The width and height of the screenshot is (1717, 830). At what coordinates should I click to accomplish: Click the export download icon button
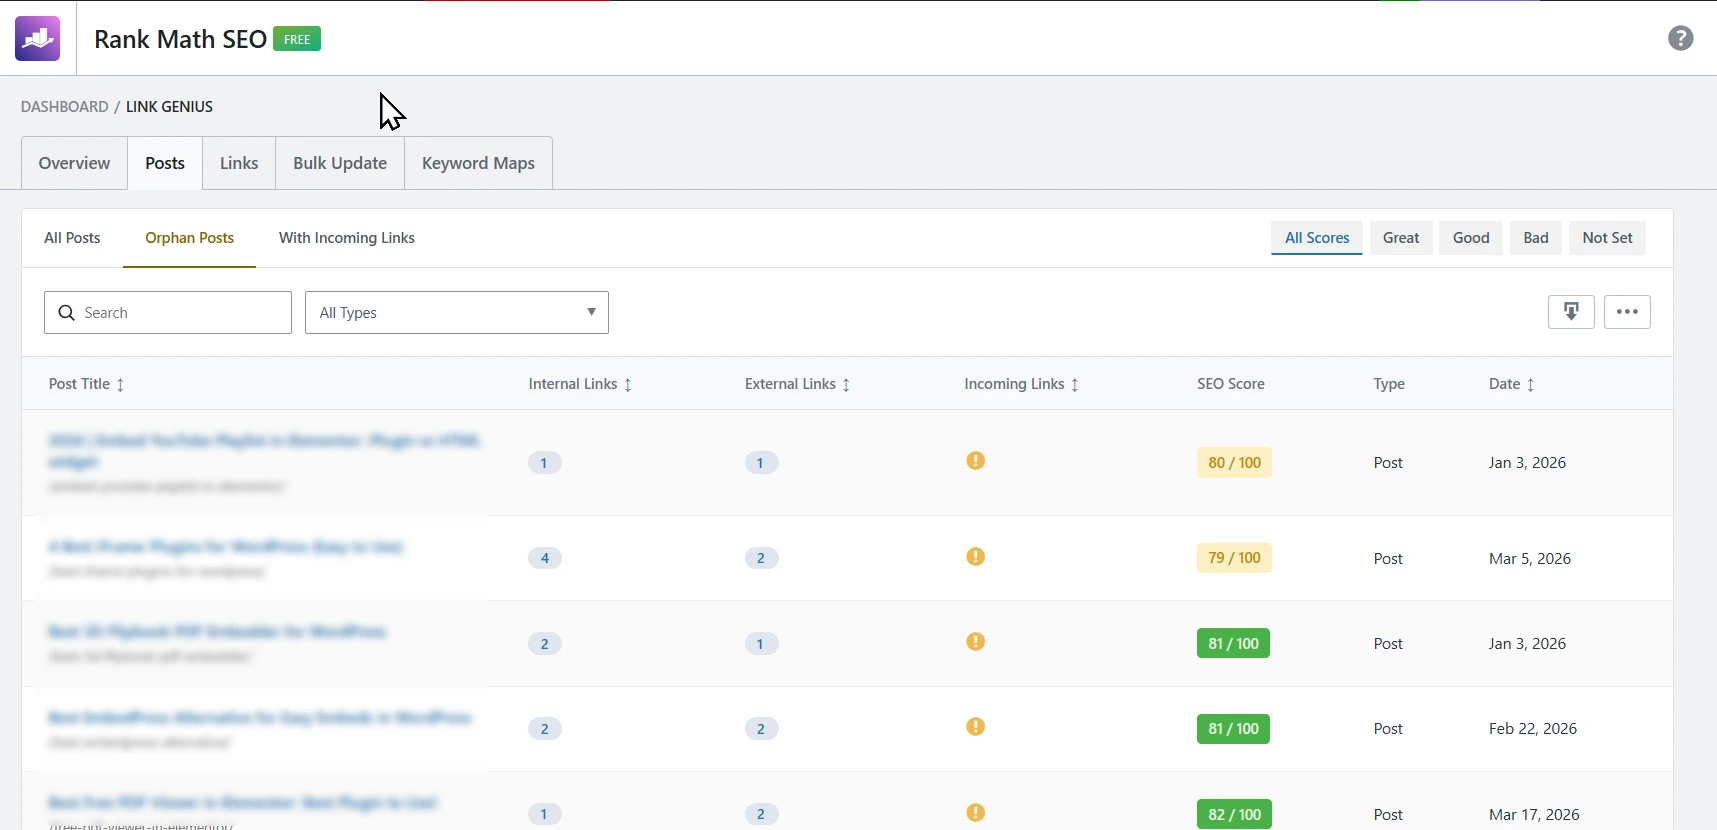(x=1571, y=312)
